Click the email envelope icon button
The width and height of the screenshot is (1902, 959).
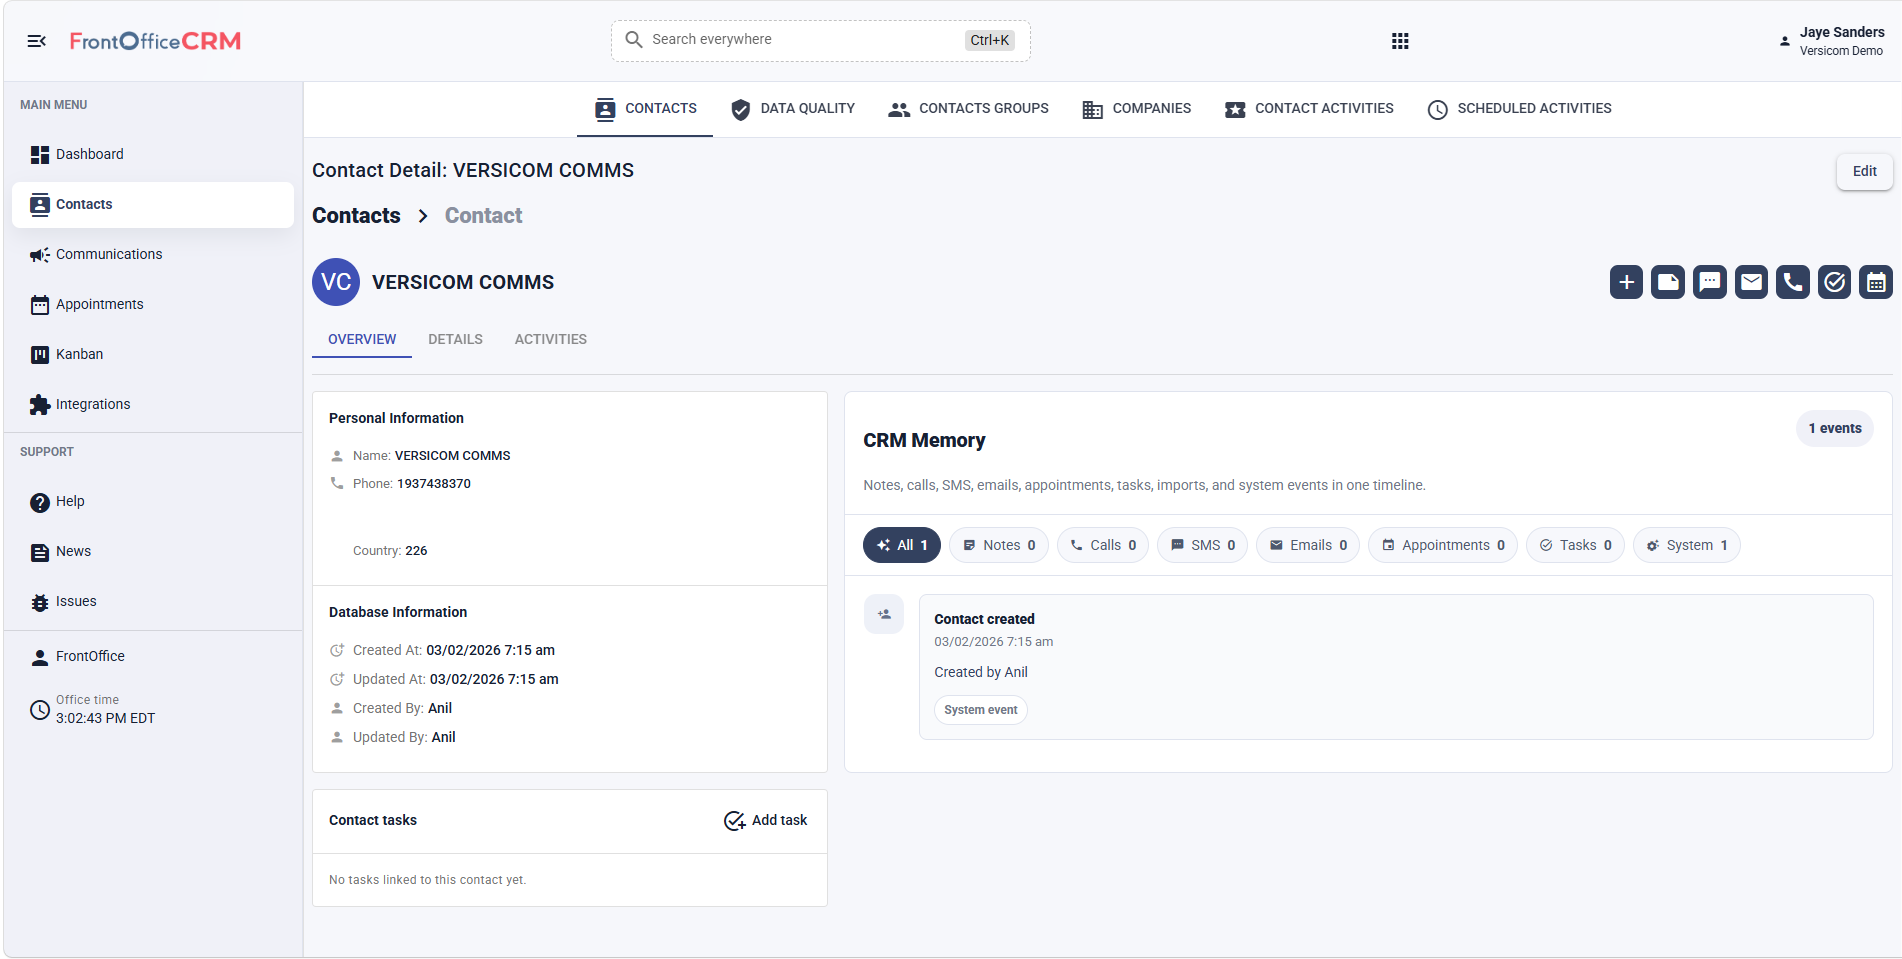point(1751,282)
